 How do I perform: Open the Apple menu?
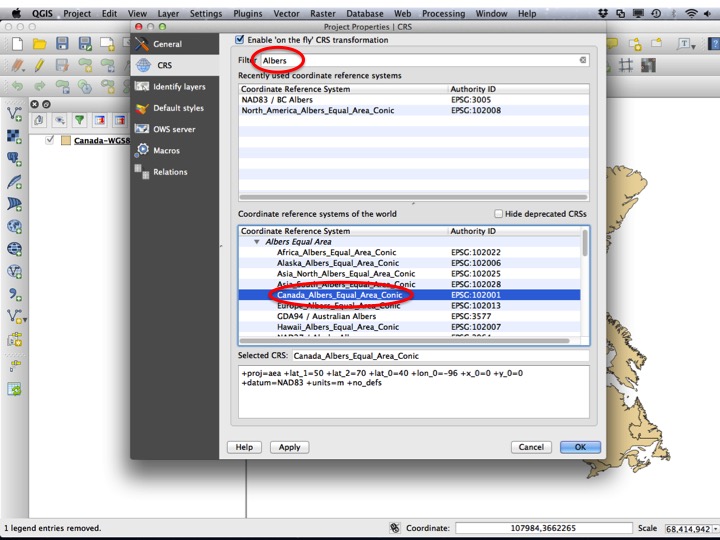point(17,13)
